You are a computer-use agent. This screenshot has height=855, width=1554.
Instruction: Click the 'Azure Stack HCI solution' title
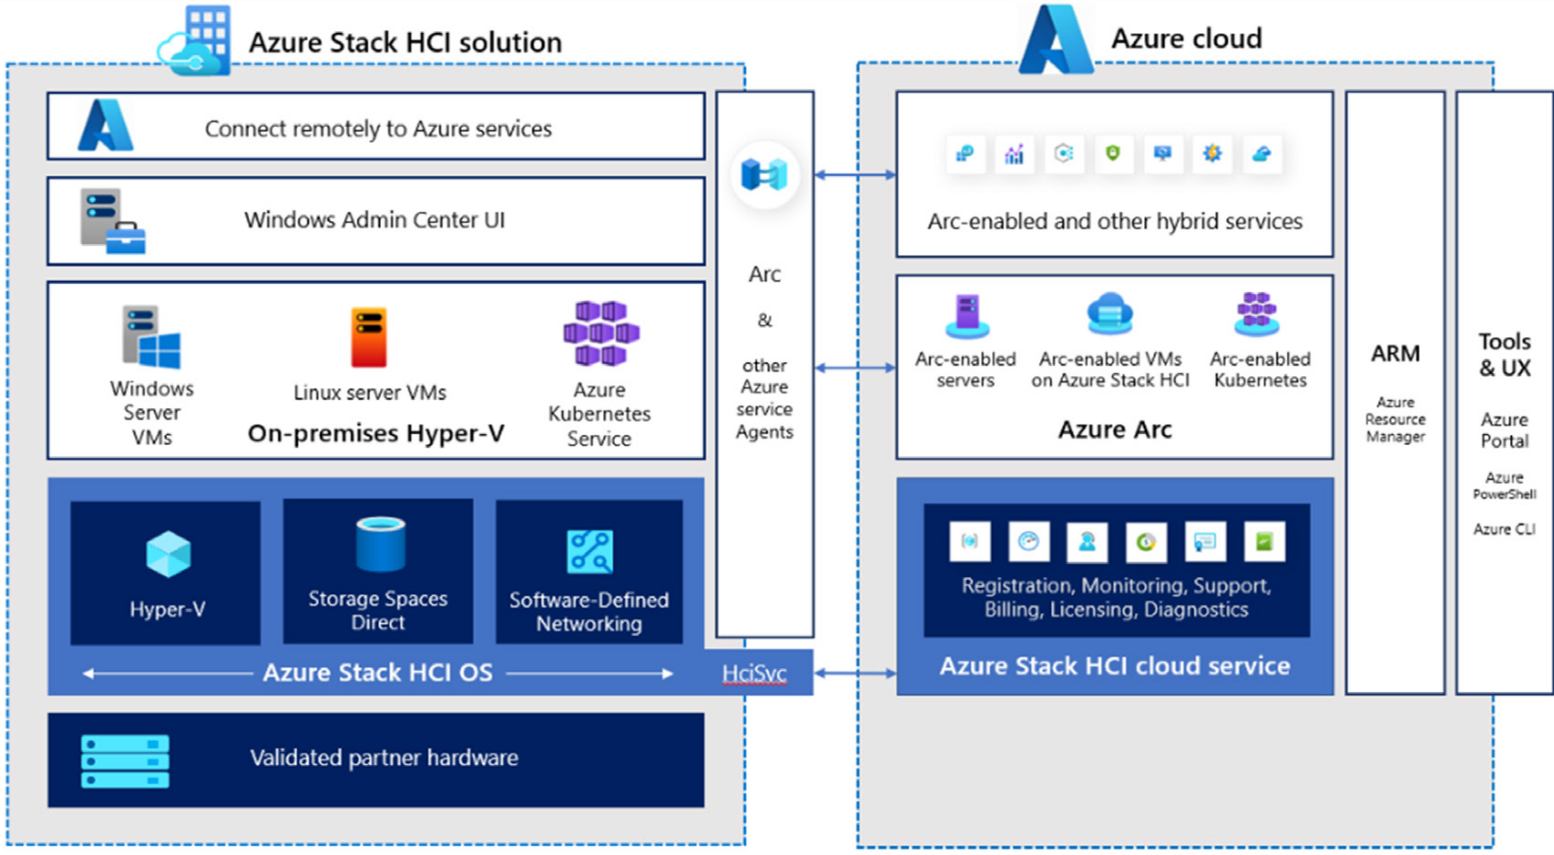pyautogui.click(x=405, y=42)
